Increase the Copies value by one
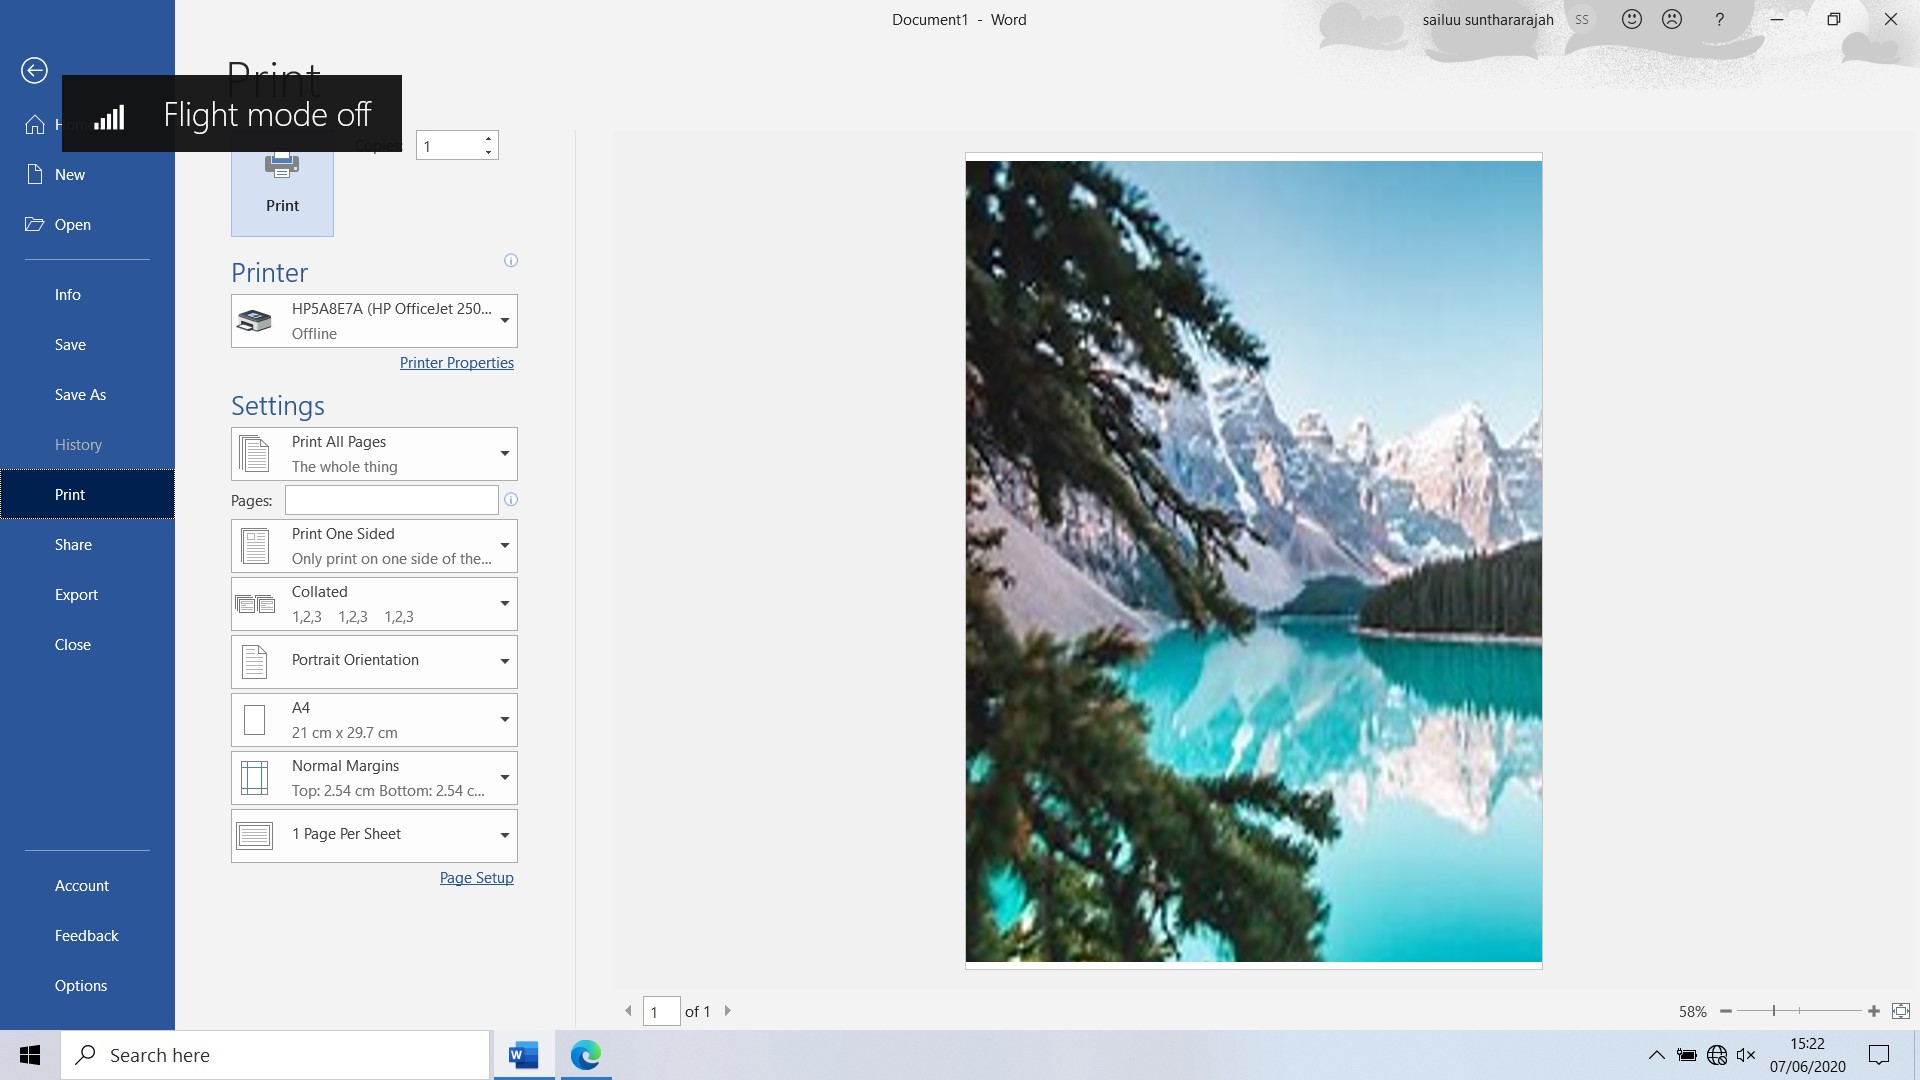The width and height of the screenshot is (1920, 1080). click(x=488, y=139)
